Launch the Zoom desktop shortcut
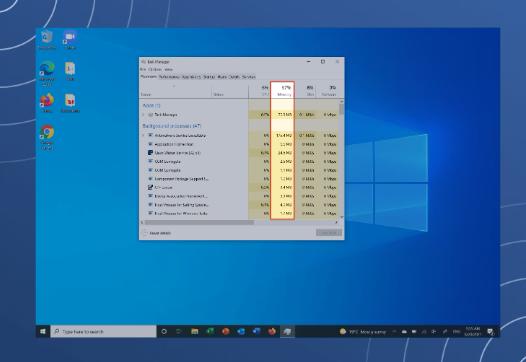 click(x=70, y=40)
